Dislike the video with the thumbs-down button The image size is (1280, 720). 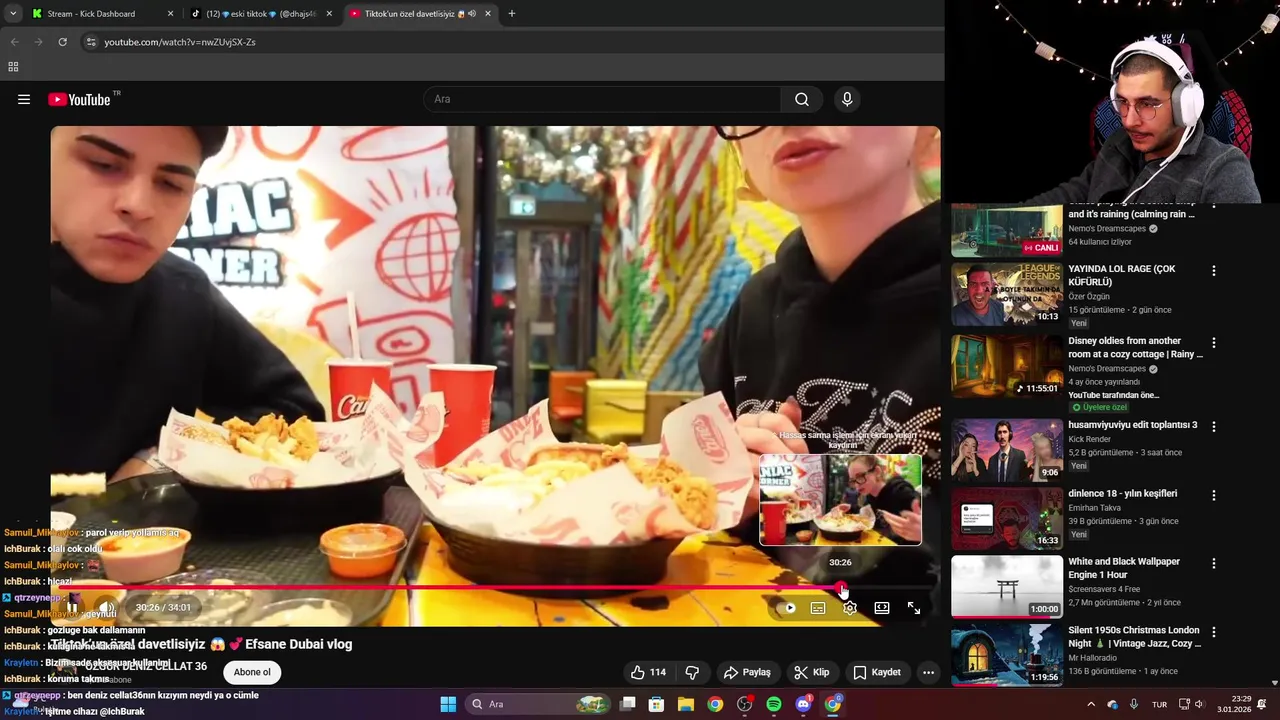click(692, 672)
